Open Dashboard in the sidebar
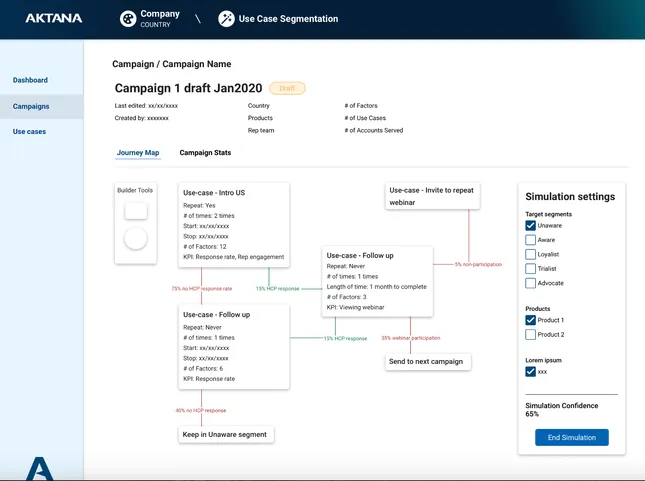The height and width of the screenshot is (481, 645). click(30, 80)
